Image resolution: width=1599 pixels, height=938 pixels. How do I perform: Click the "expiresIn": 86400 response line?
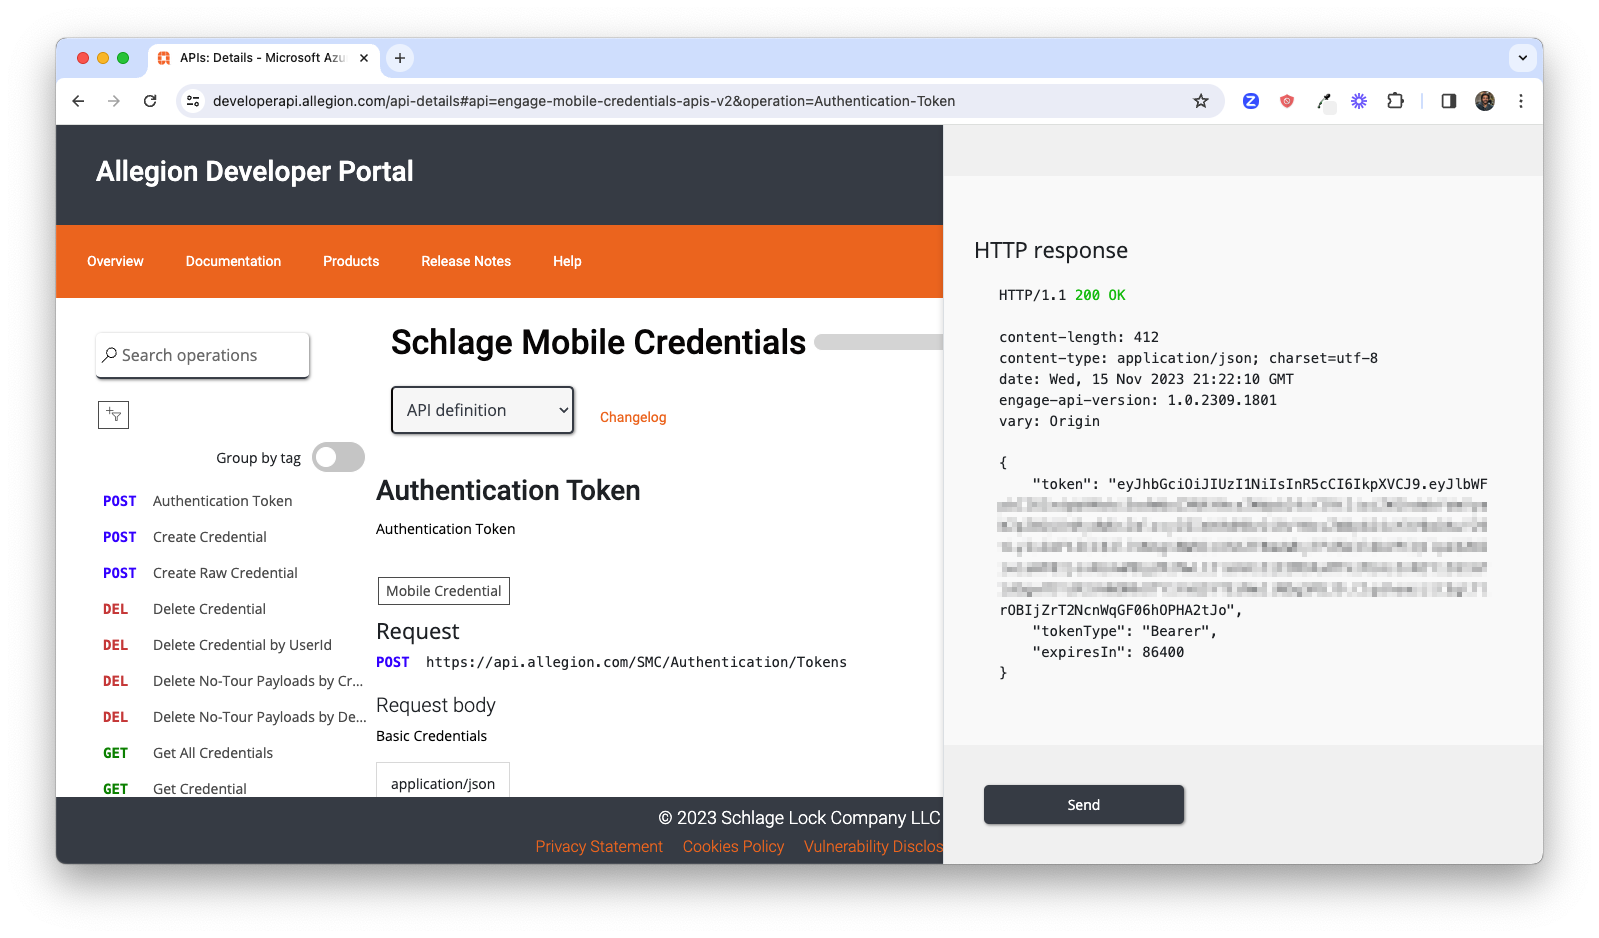tap(1108, 652)
